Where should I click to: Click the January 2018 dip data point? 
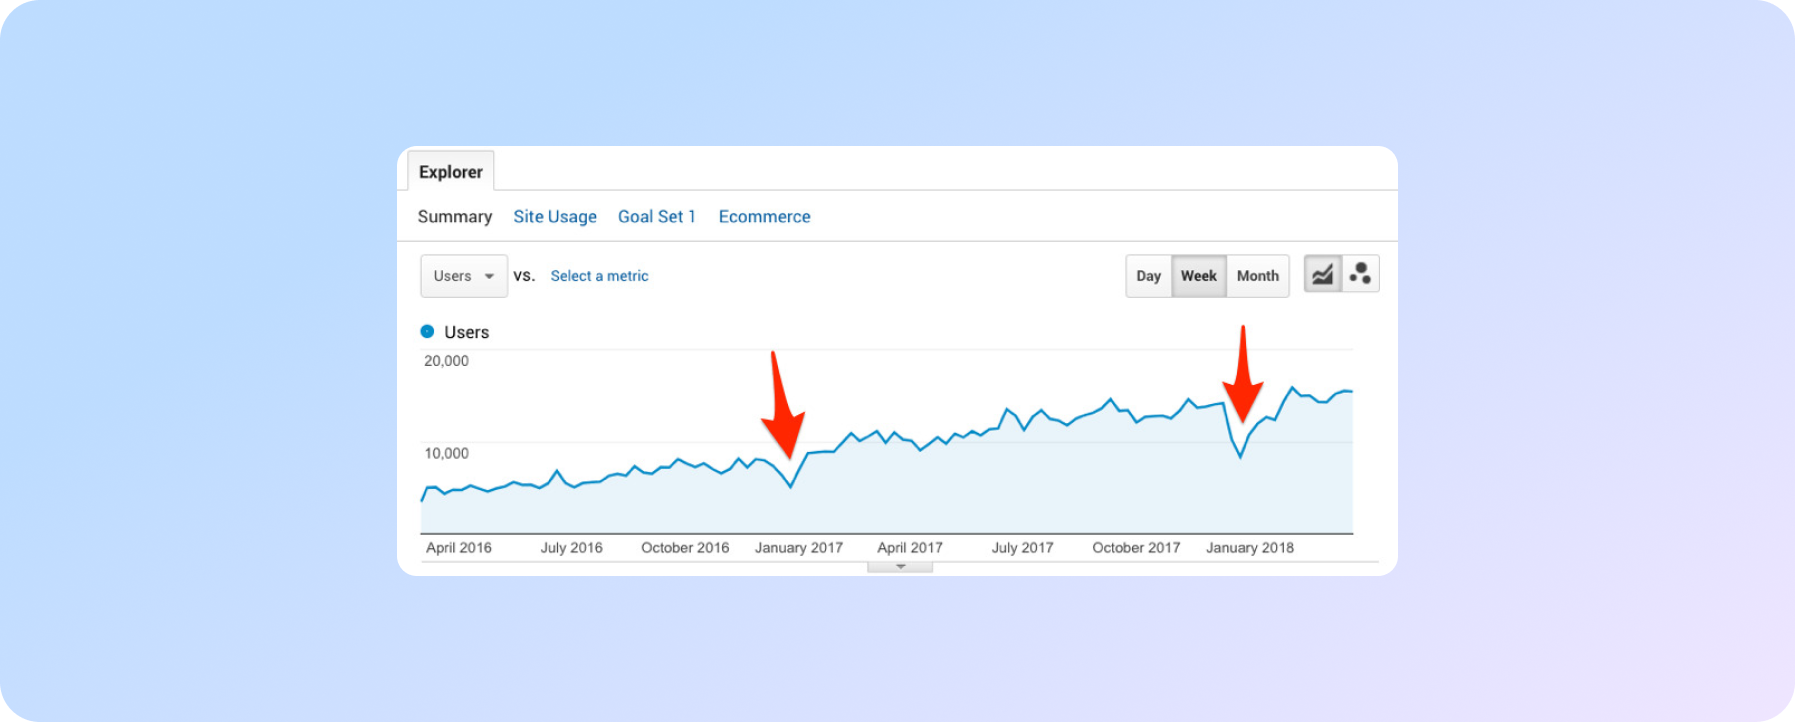click(1241, 457)
